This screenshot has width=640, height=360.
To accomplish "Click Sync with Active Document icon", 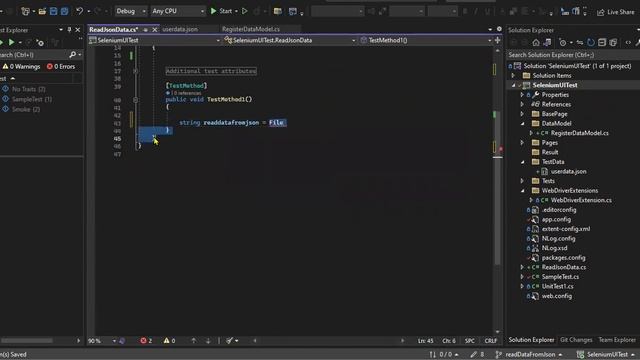I will 580,42.
